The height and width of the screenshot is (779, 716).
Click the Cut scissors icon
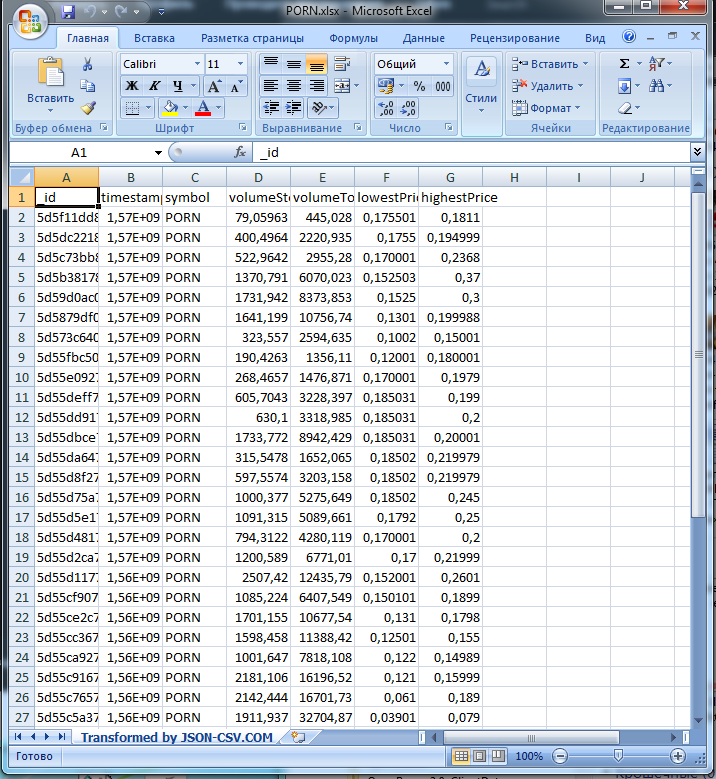[x=88, y=64]
